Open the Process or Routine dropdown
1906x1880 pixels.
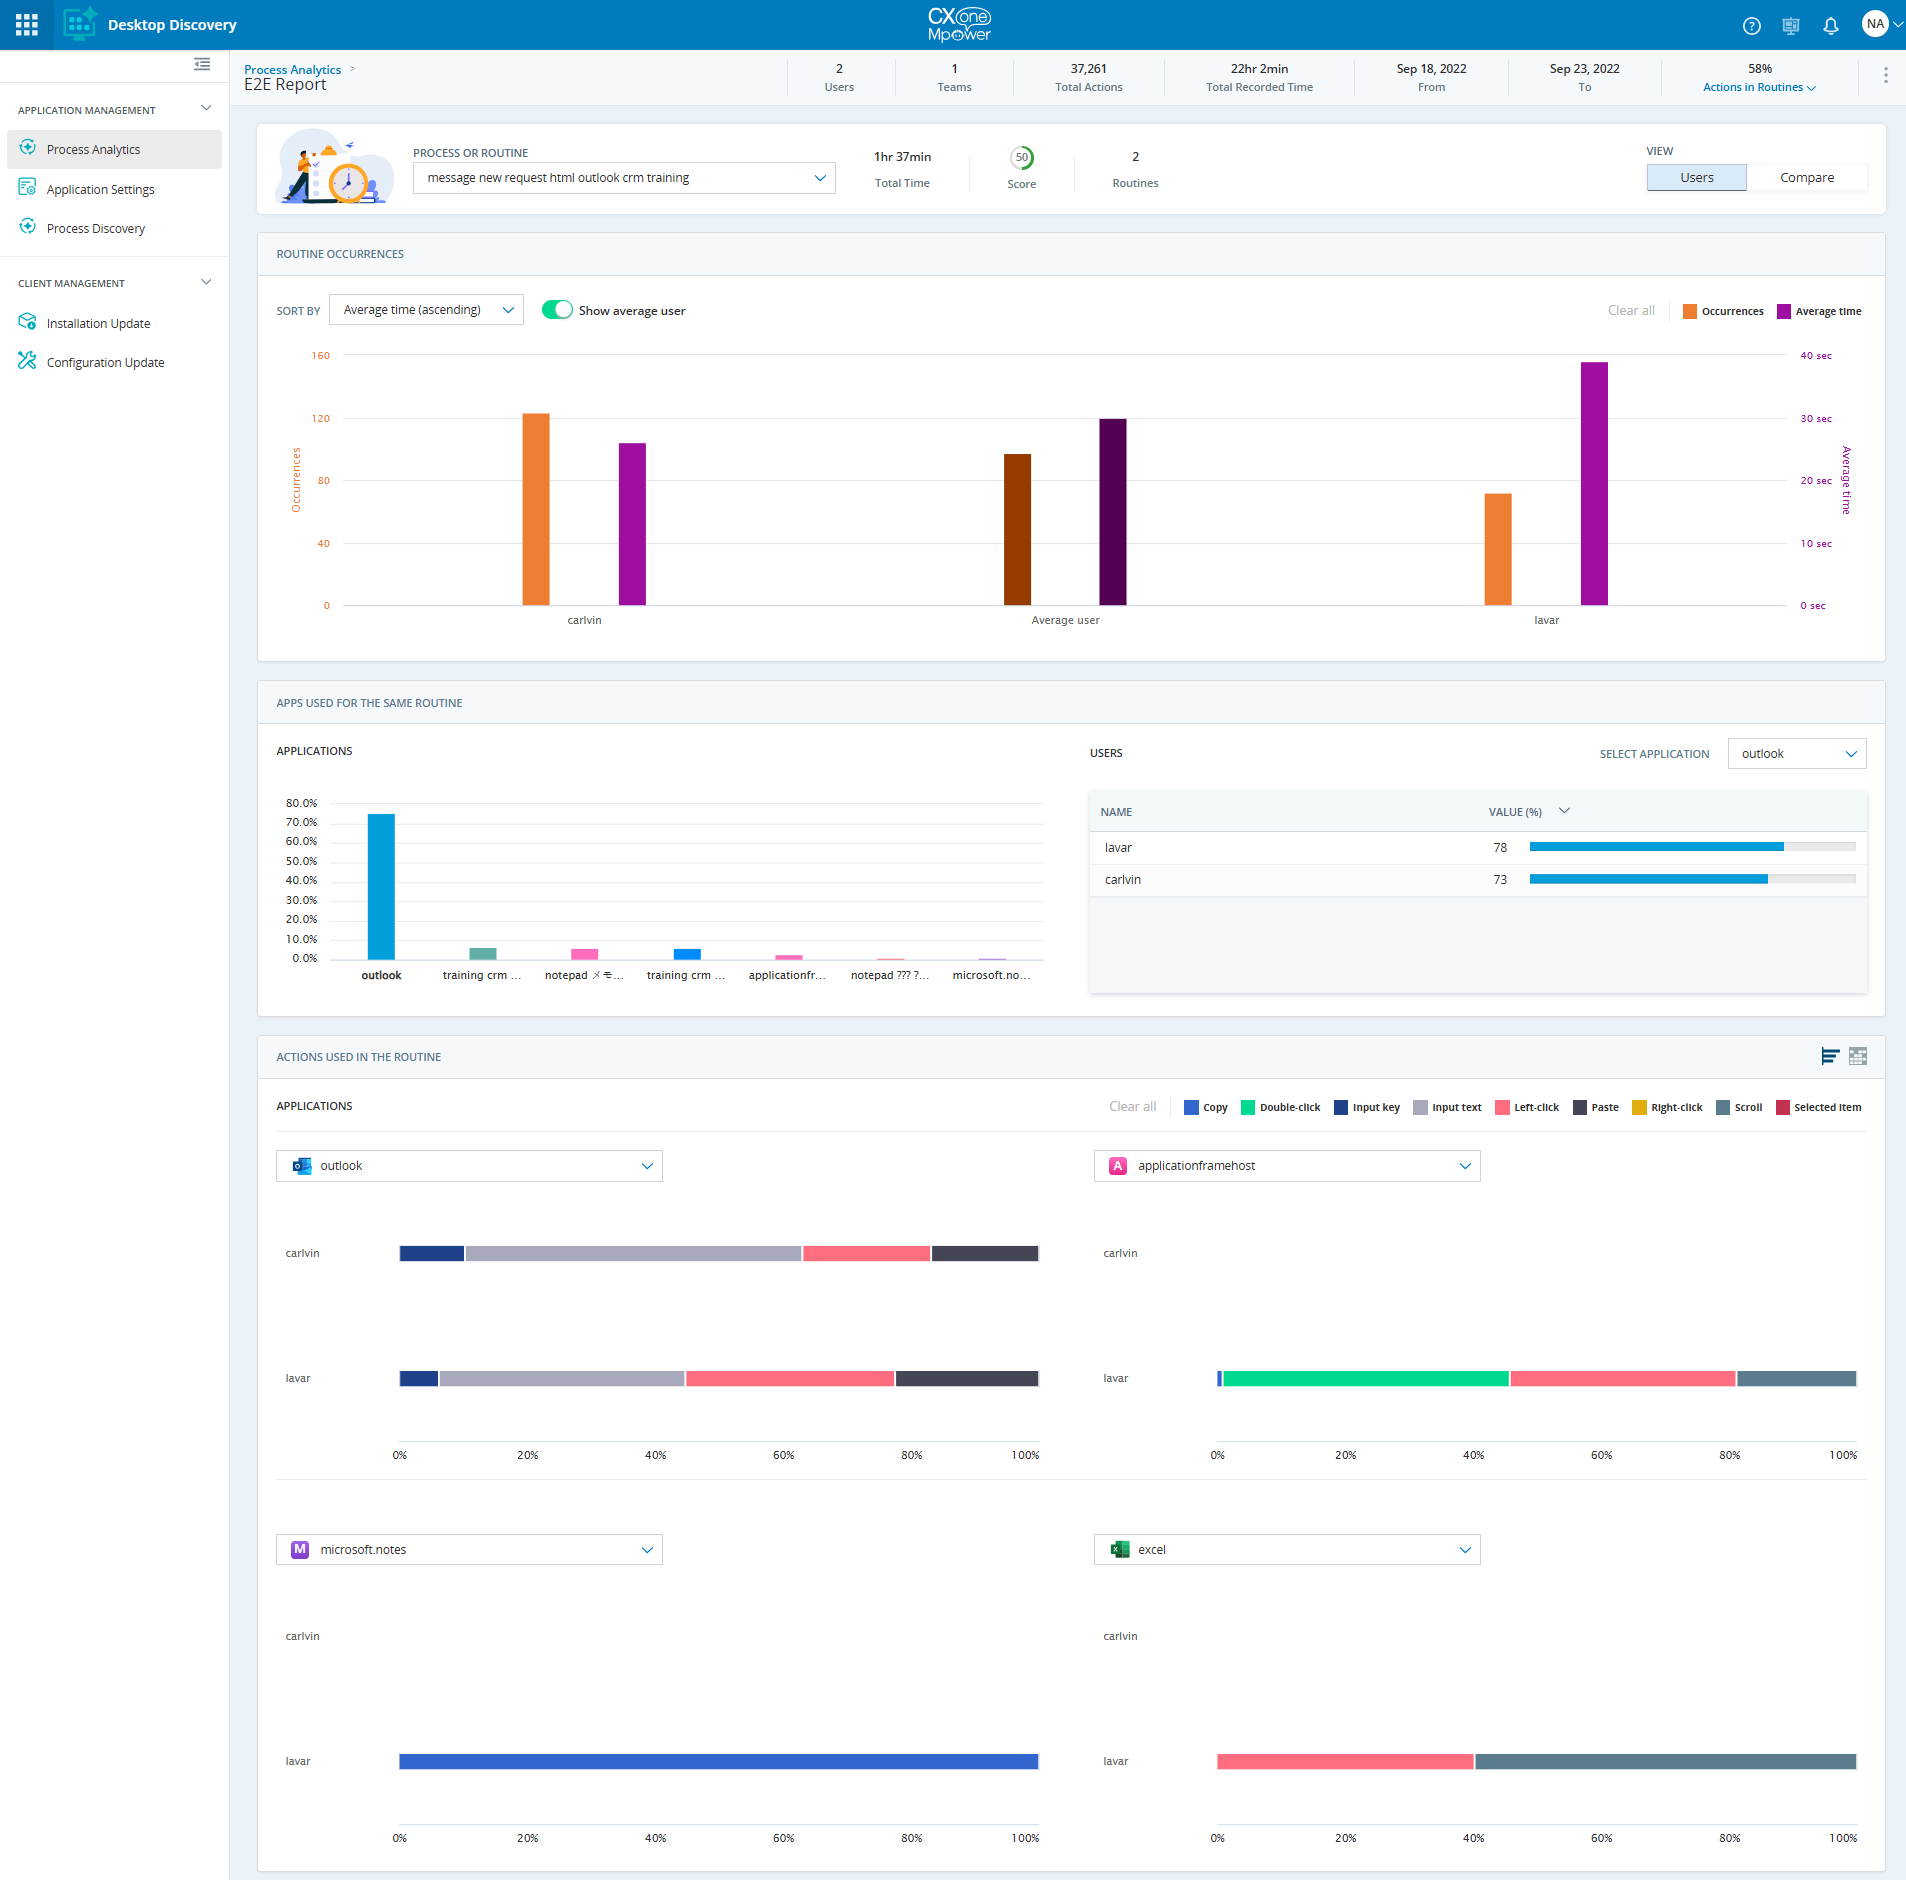[624, 178]
